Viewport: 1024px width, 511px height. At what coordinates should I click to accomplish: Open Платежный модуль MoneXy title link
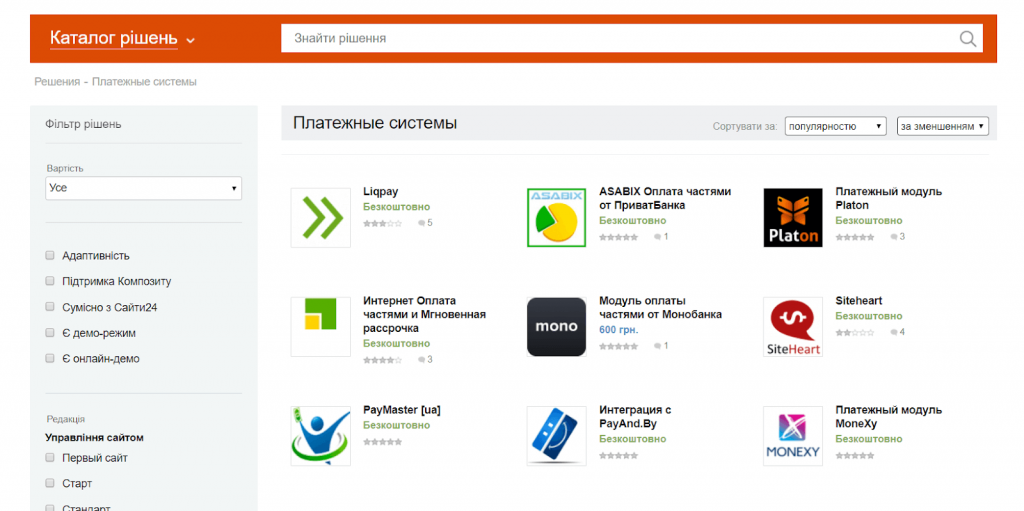point(889,417)
